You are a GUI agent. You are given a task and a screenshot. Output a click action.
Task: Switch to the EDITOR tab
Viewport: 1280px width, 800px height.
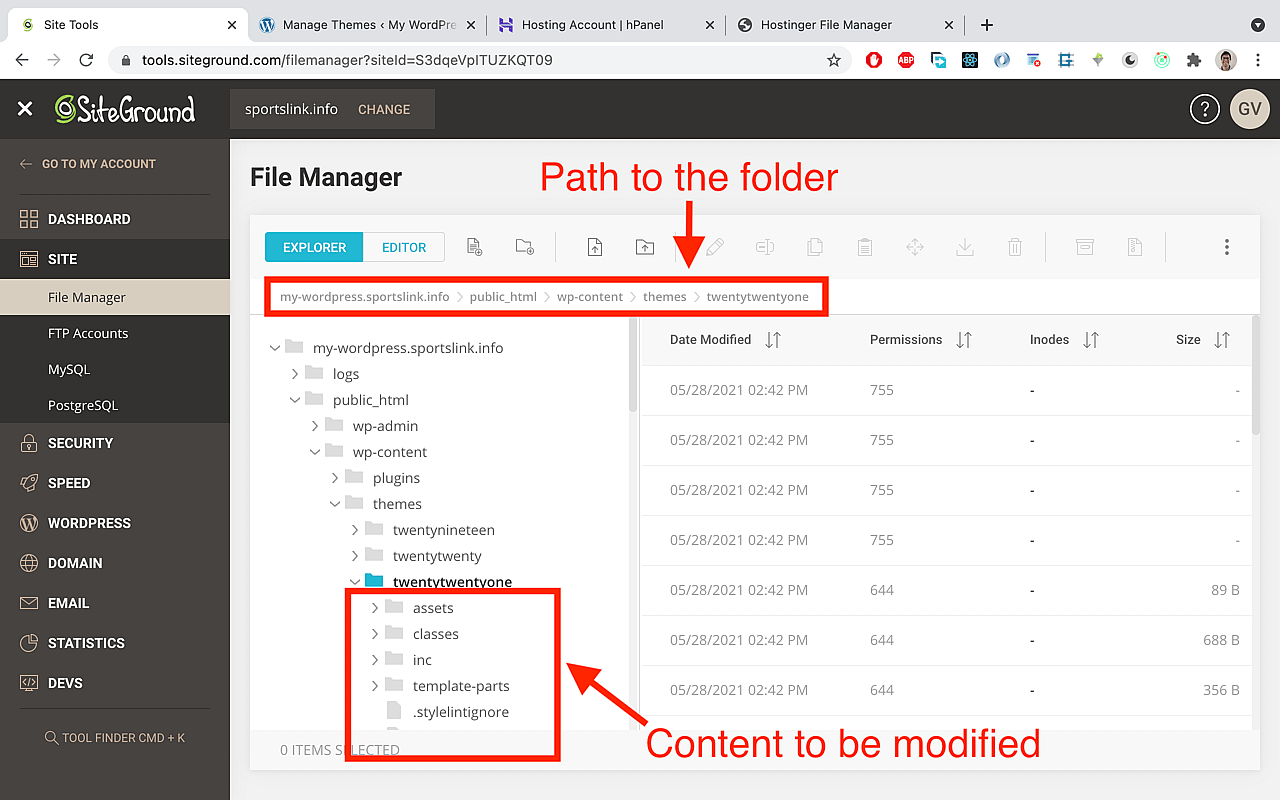(x=404, y=246)
